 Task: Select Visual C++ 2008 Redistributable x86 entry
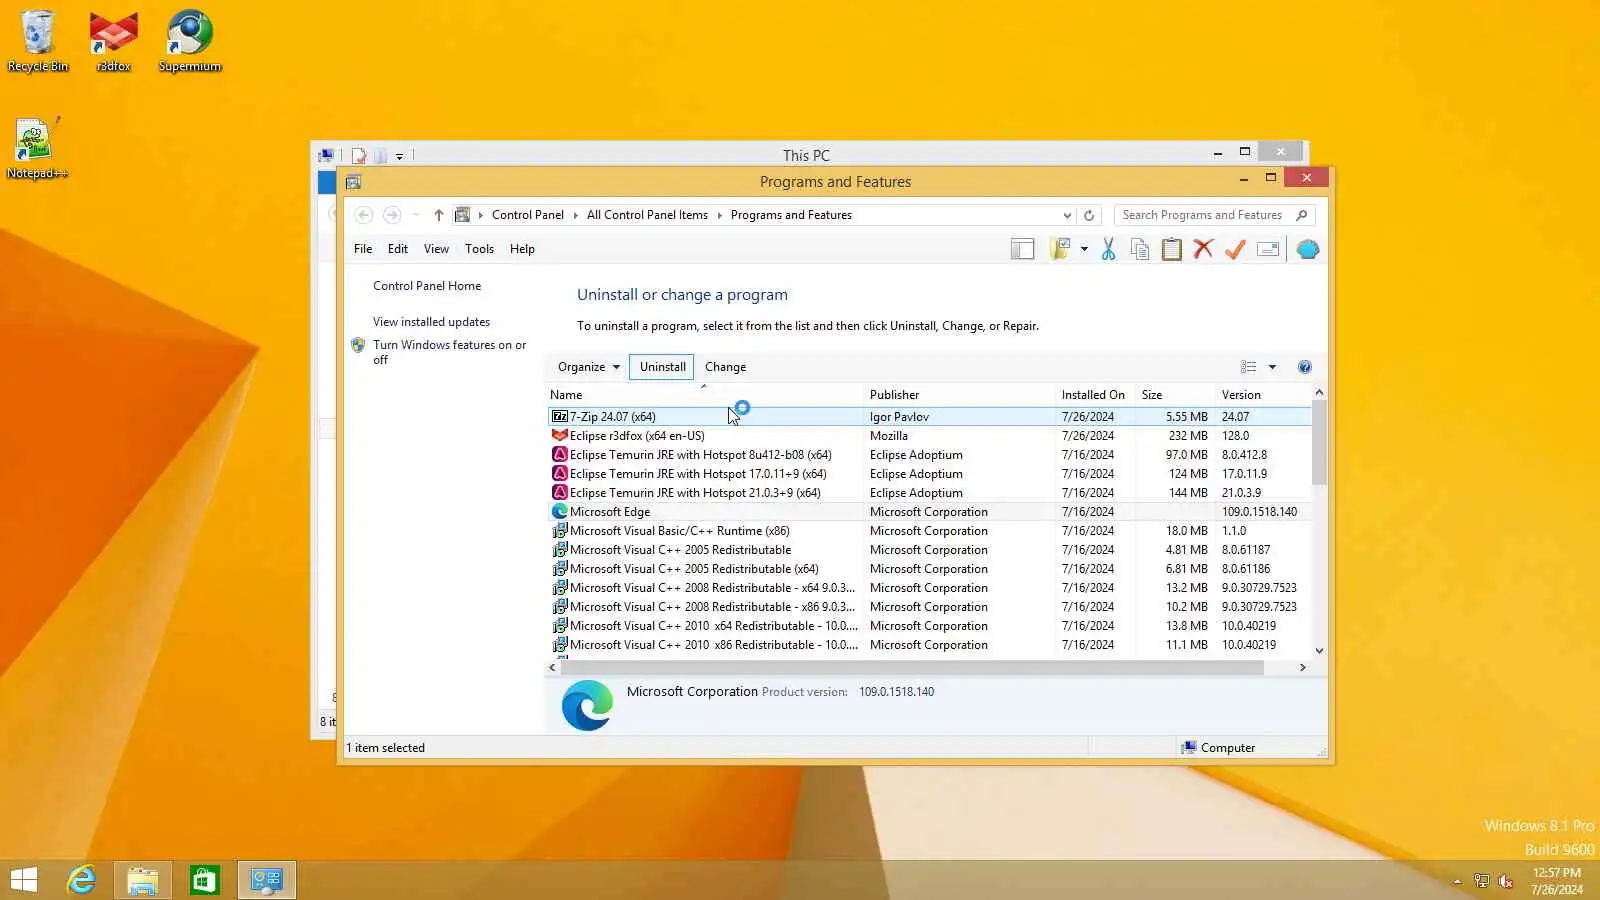[929, 607]
